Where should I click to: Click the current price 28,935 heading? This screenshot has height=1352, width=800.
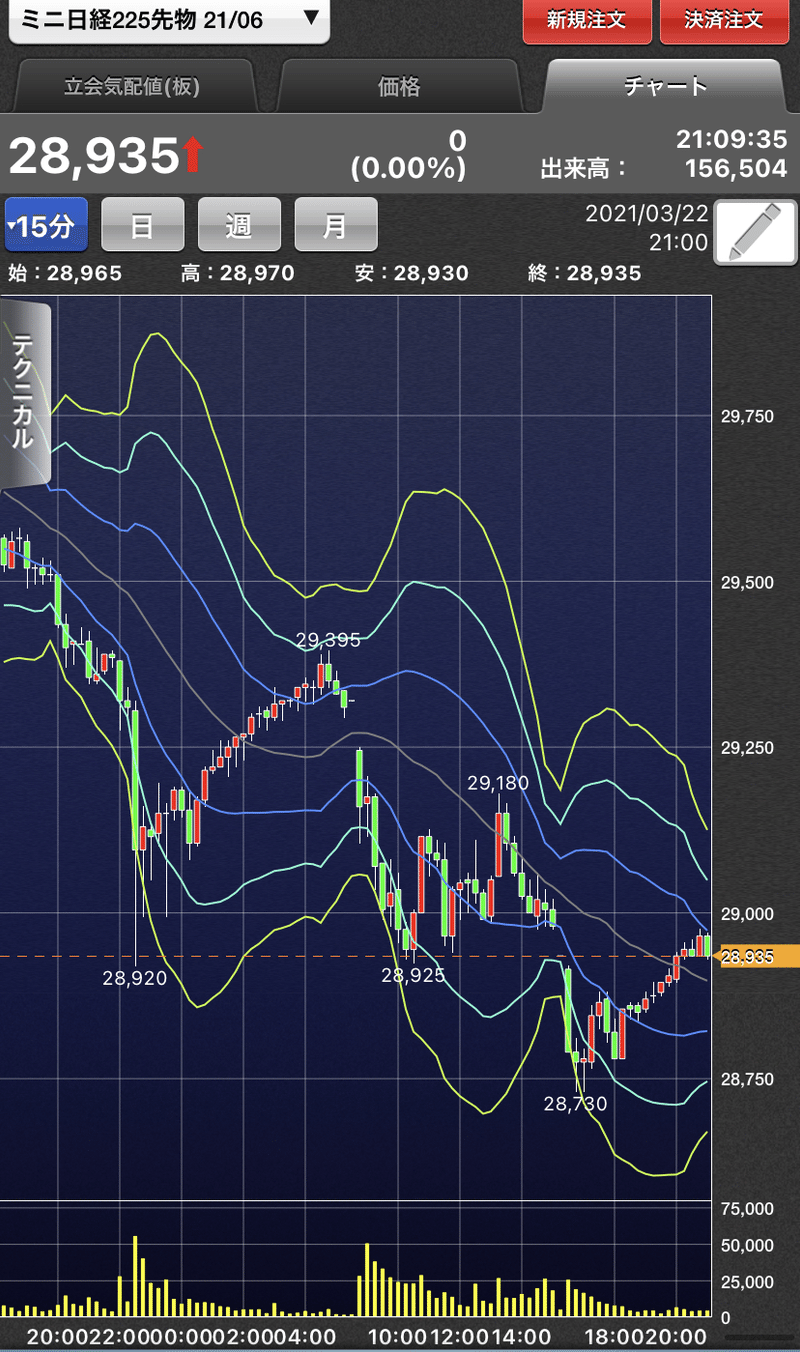point(93,155)
